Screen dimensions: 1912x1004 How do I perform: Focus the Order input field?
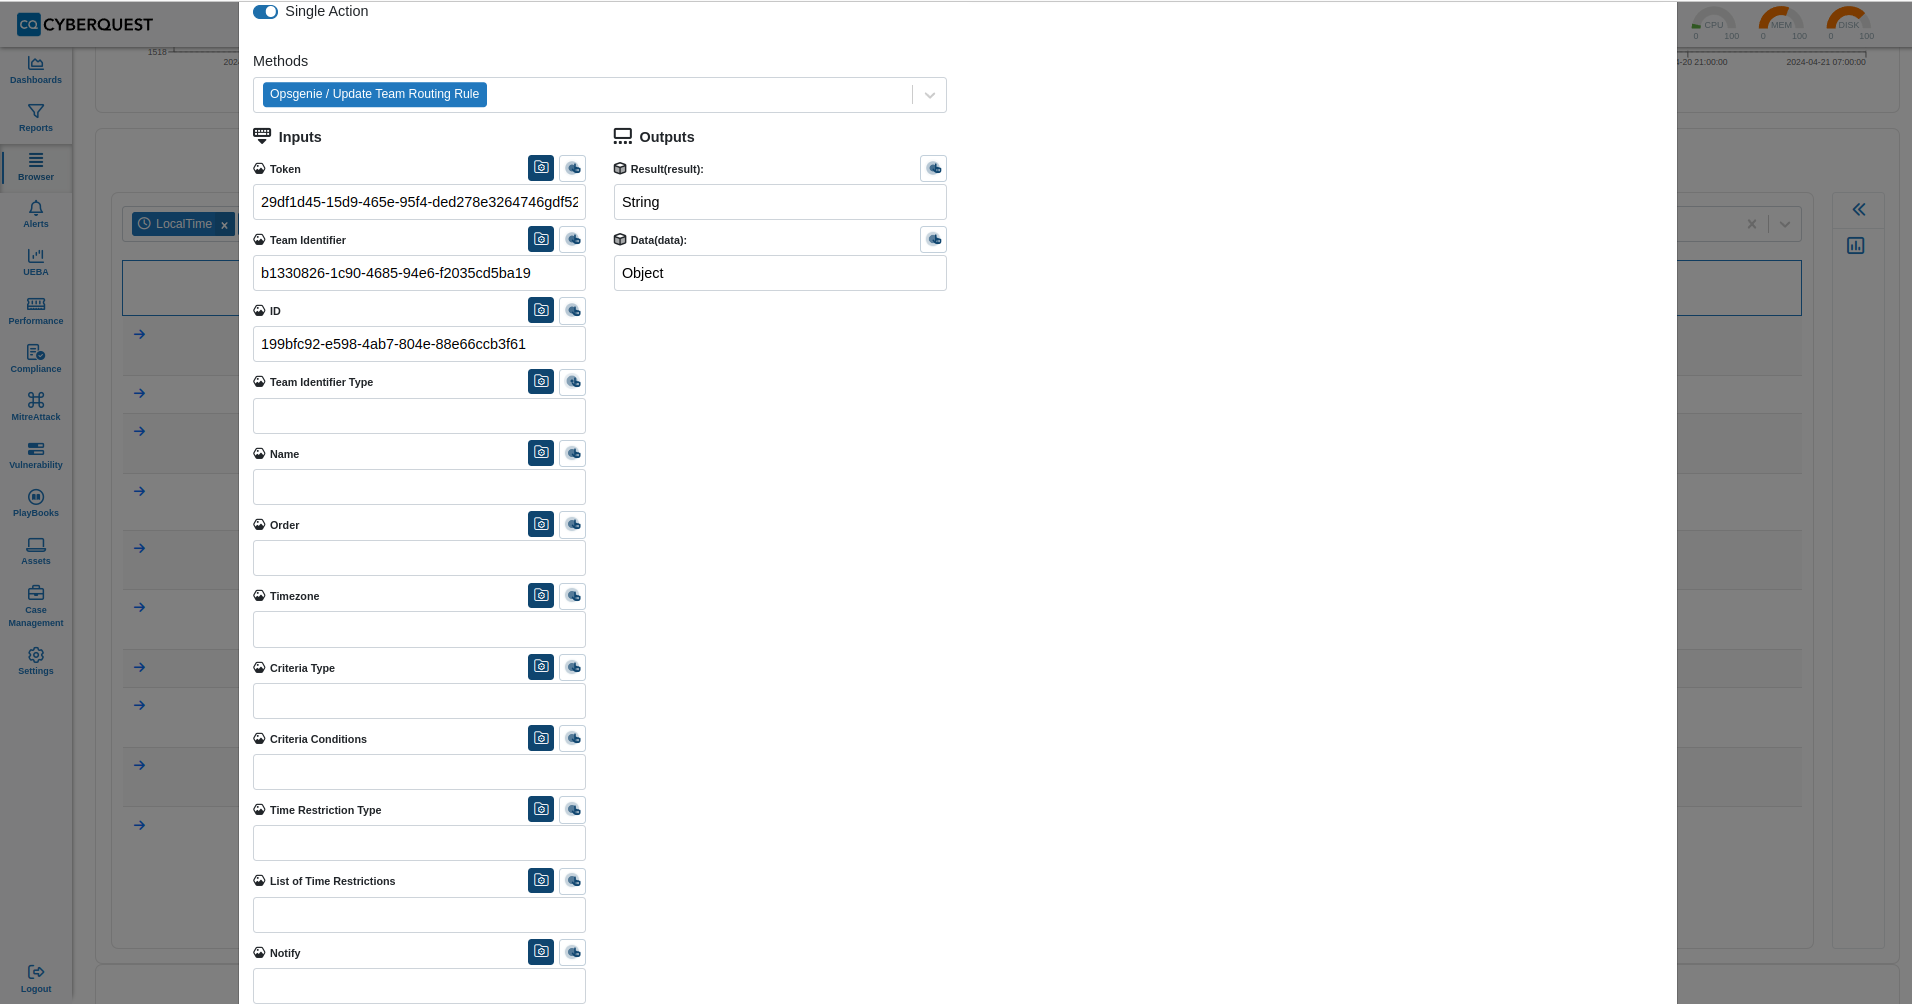pyautogui.click(x=419, y=558)
